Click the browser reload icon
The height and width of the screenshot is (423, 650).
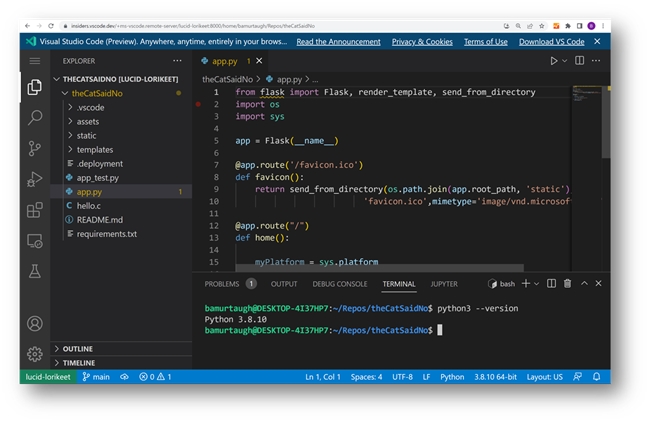pyautogui.click(x=51, y=26)
